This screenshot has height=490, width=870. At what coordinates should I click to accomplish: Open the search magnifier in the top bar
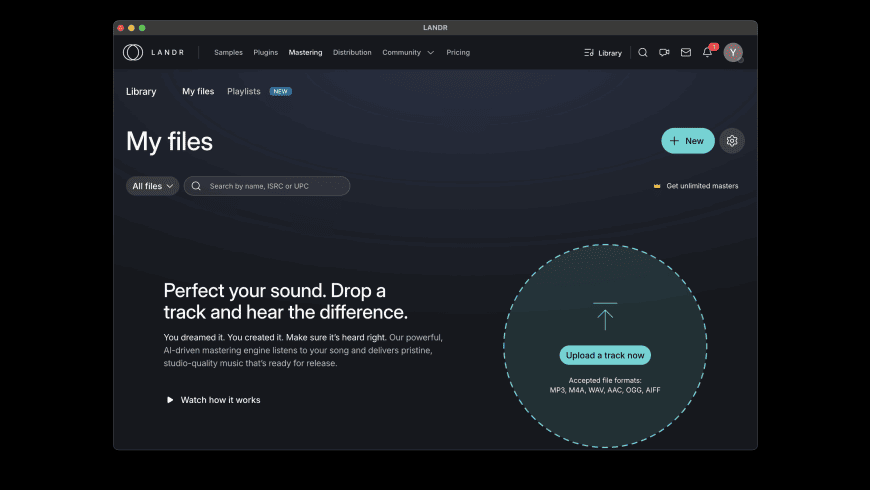pos(643,52)
